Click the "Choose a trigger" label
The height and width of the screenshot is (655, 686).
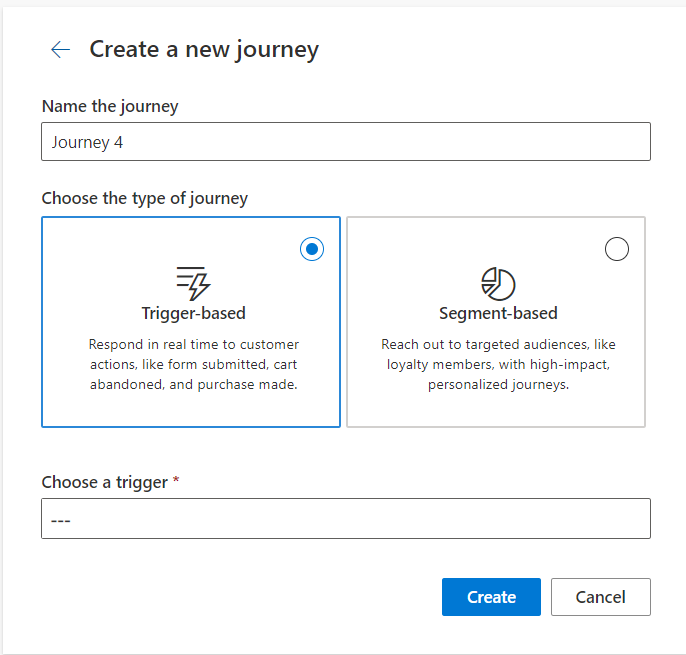point(104,482)
